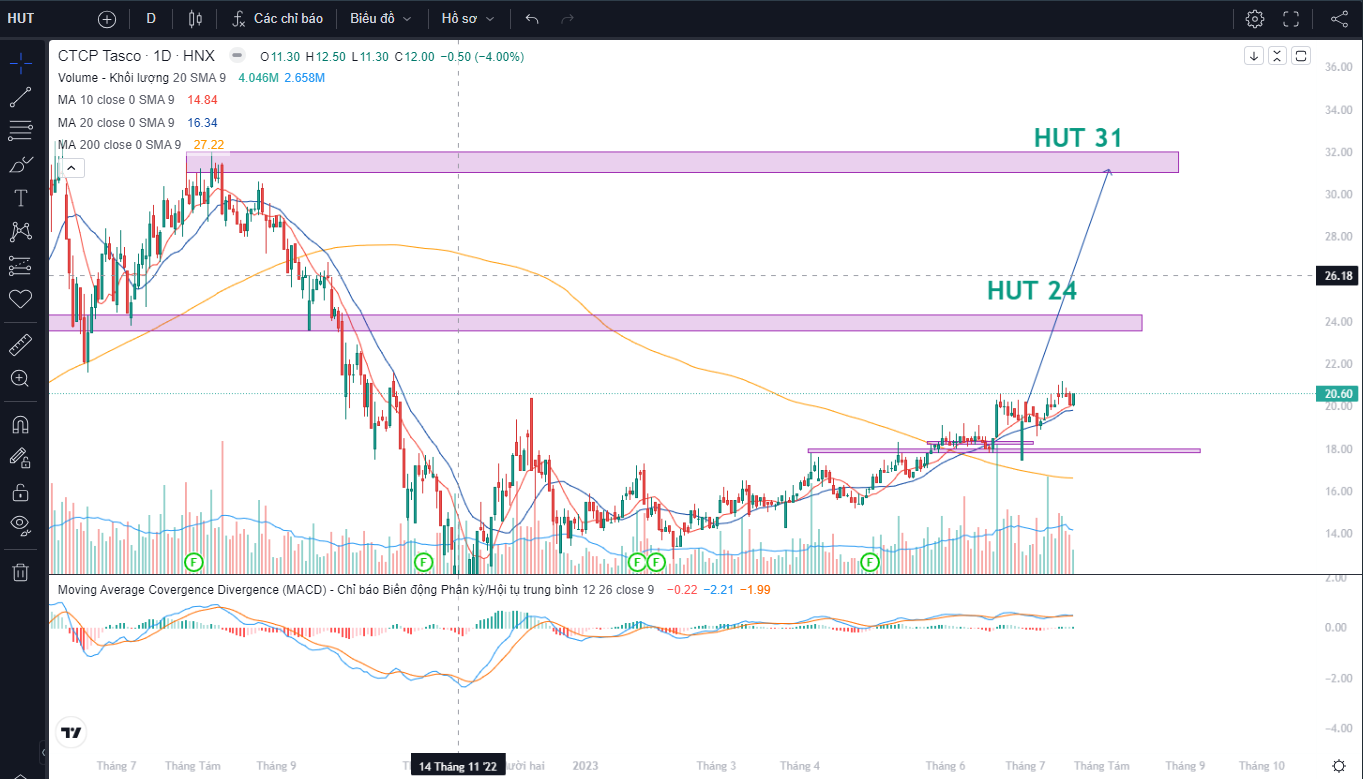Click the first green F marker near Tháng Tám
Image resolution: width=1363 pixels, height=779 pixels.
pos(194,562)
